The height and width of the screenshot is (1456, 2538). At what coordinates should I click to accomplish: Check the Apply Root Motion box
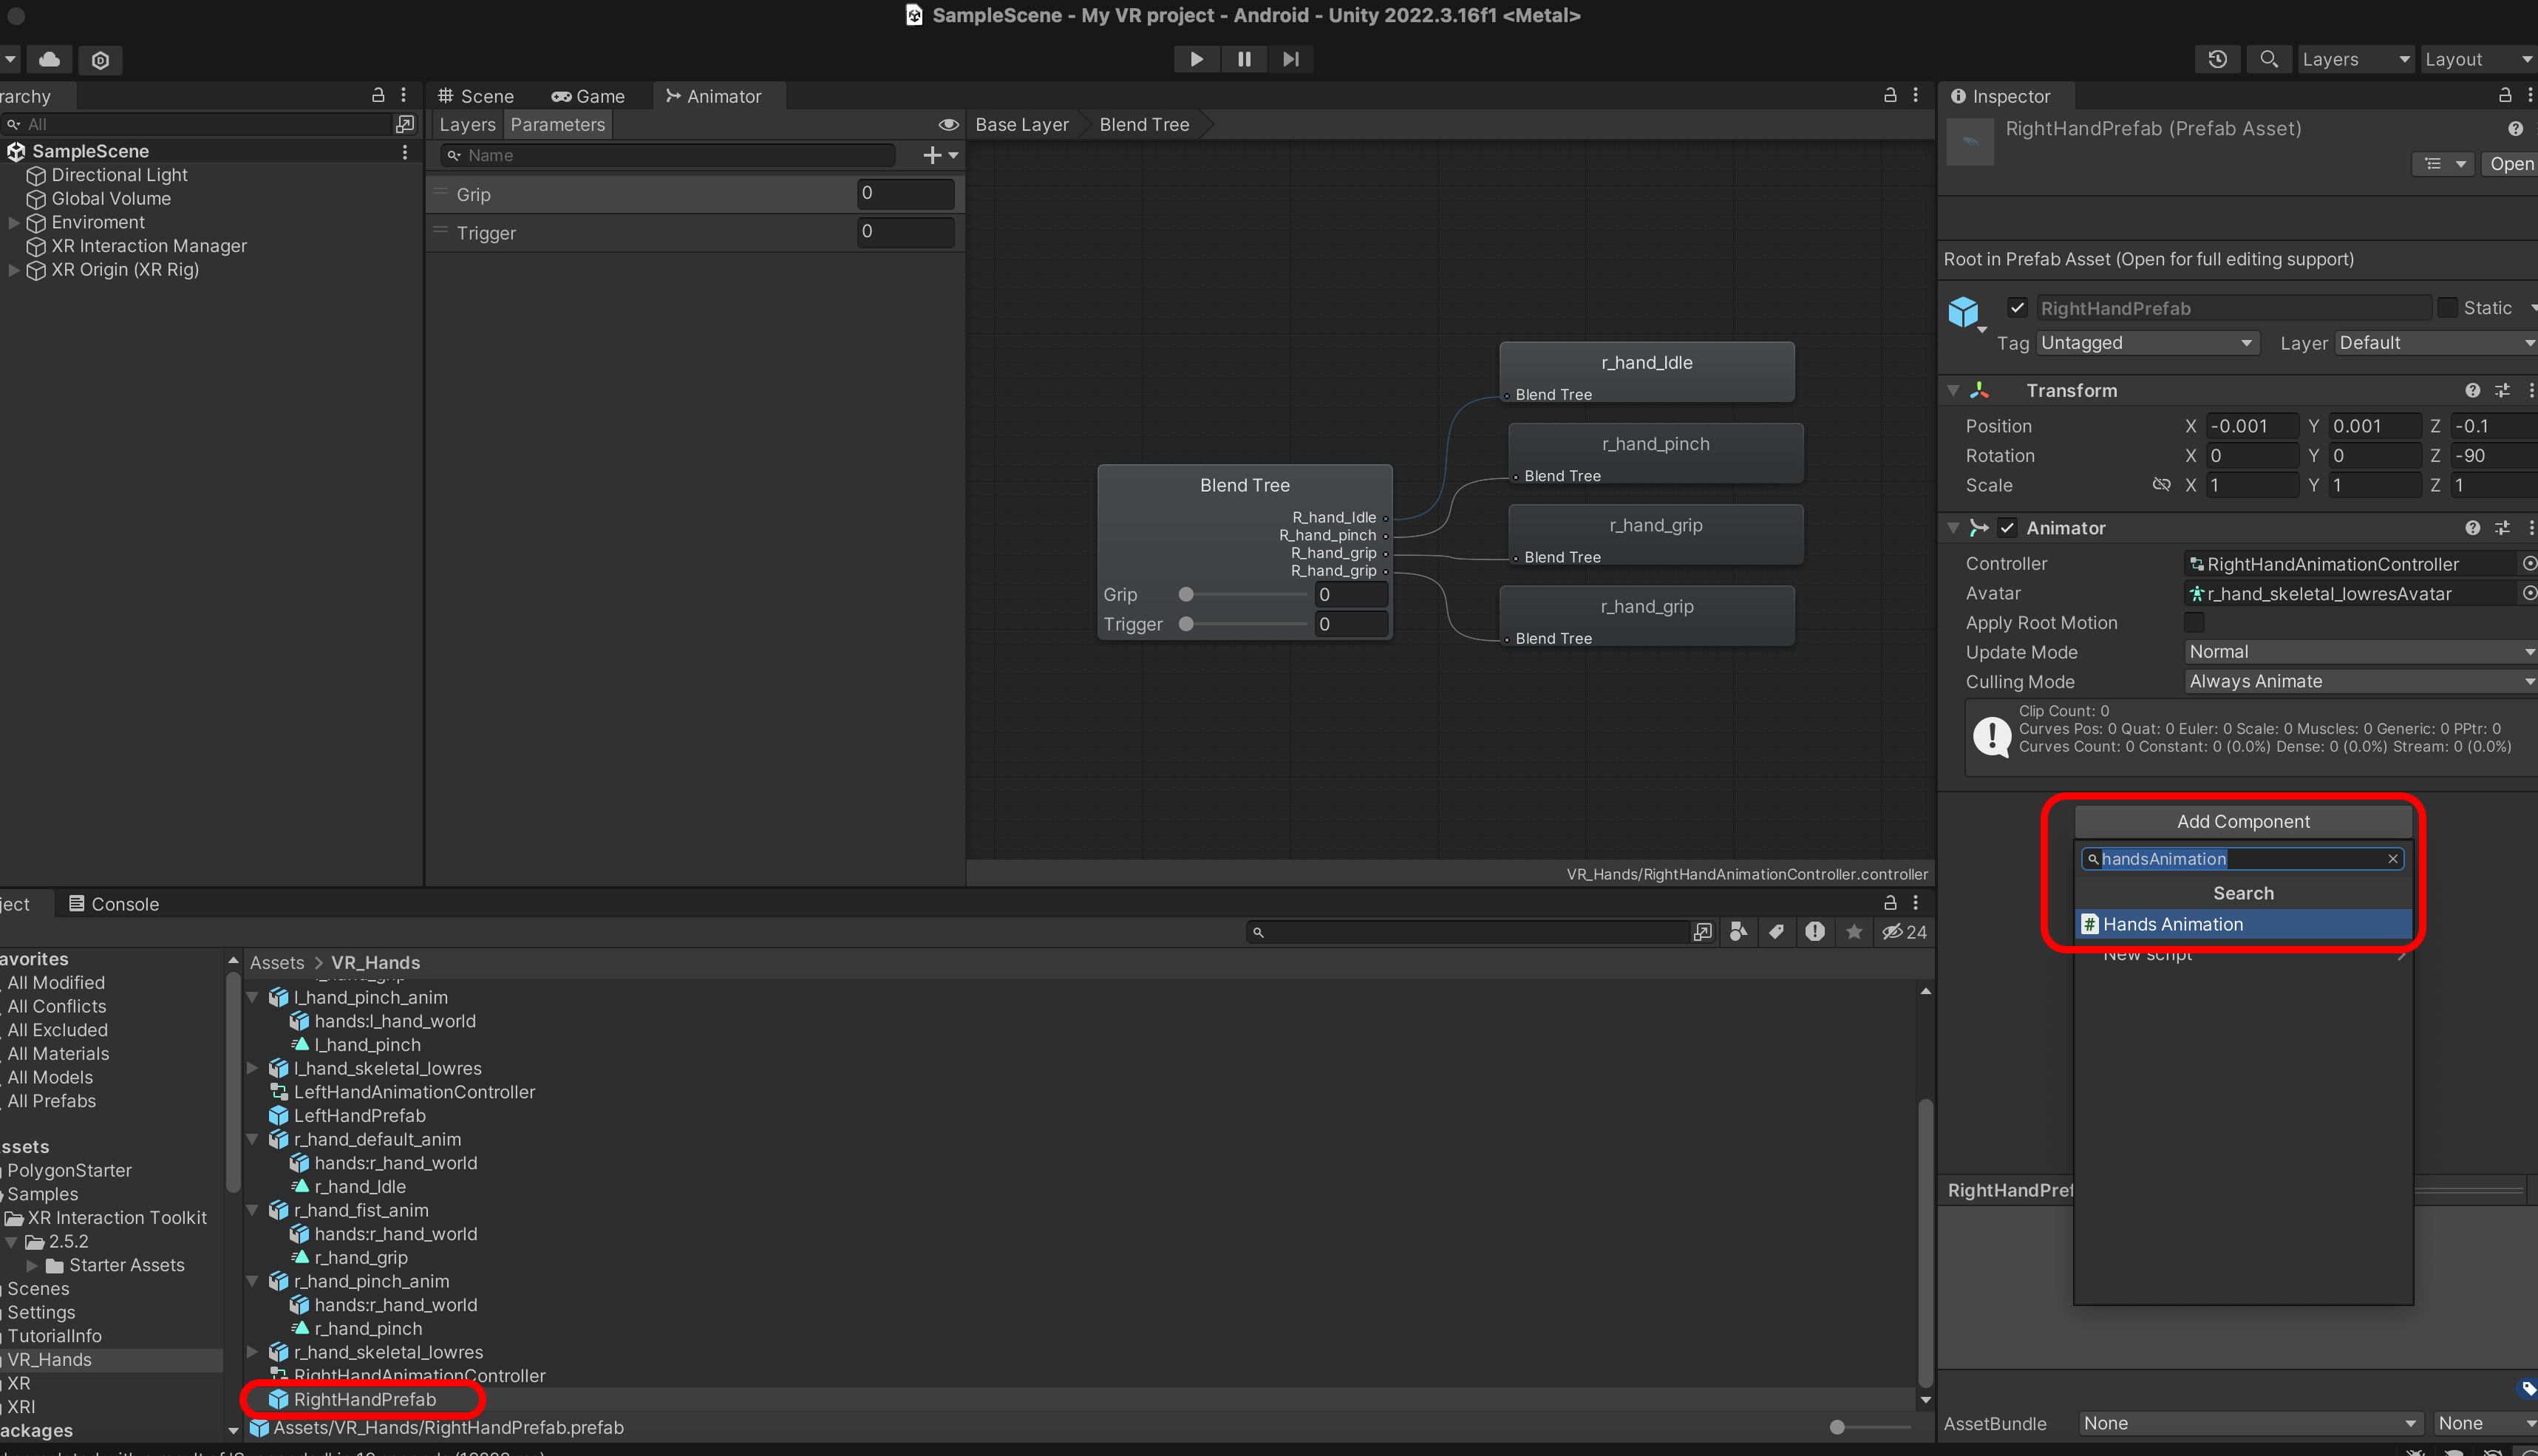point(2194,623)
